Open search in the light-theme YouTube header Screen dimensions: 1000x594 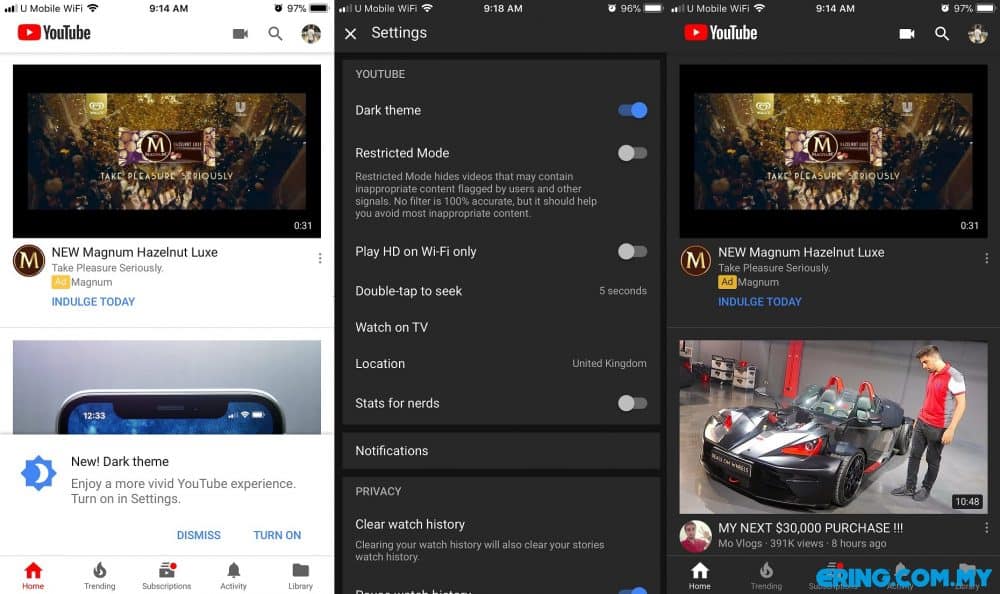275,34
